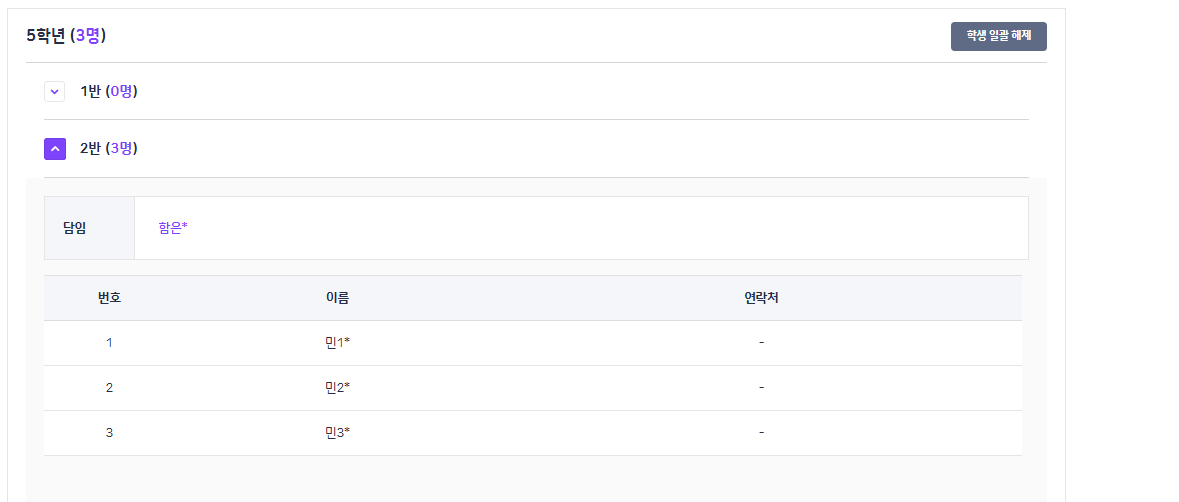Viewport: 1179px width, 502px height.
Task: Select student name 민3*
Action: (x=337, y=433)
